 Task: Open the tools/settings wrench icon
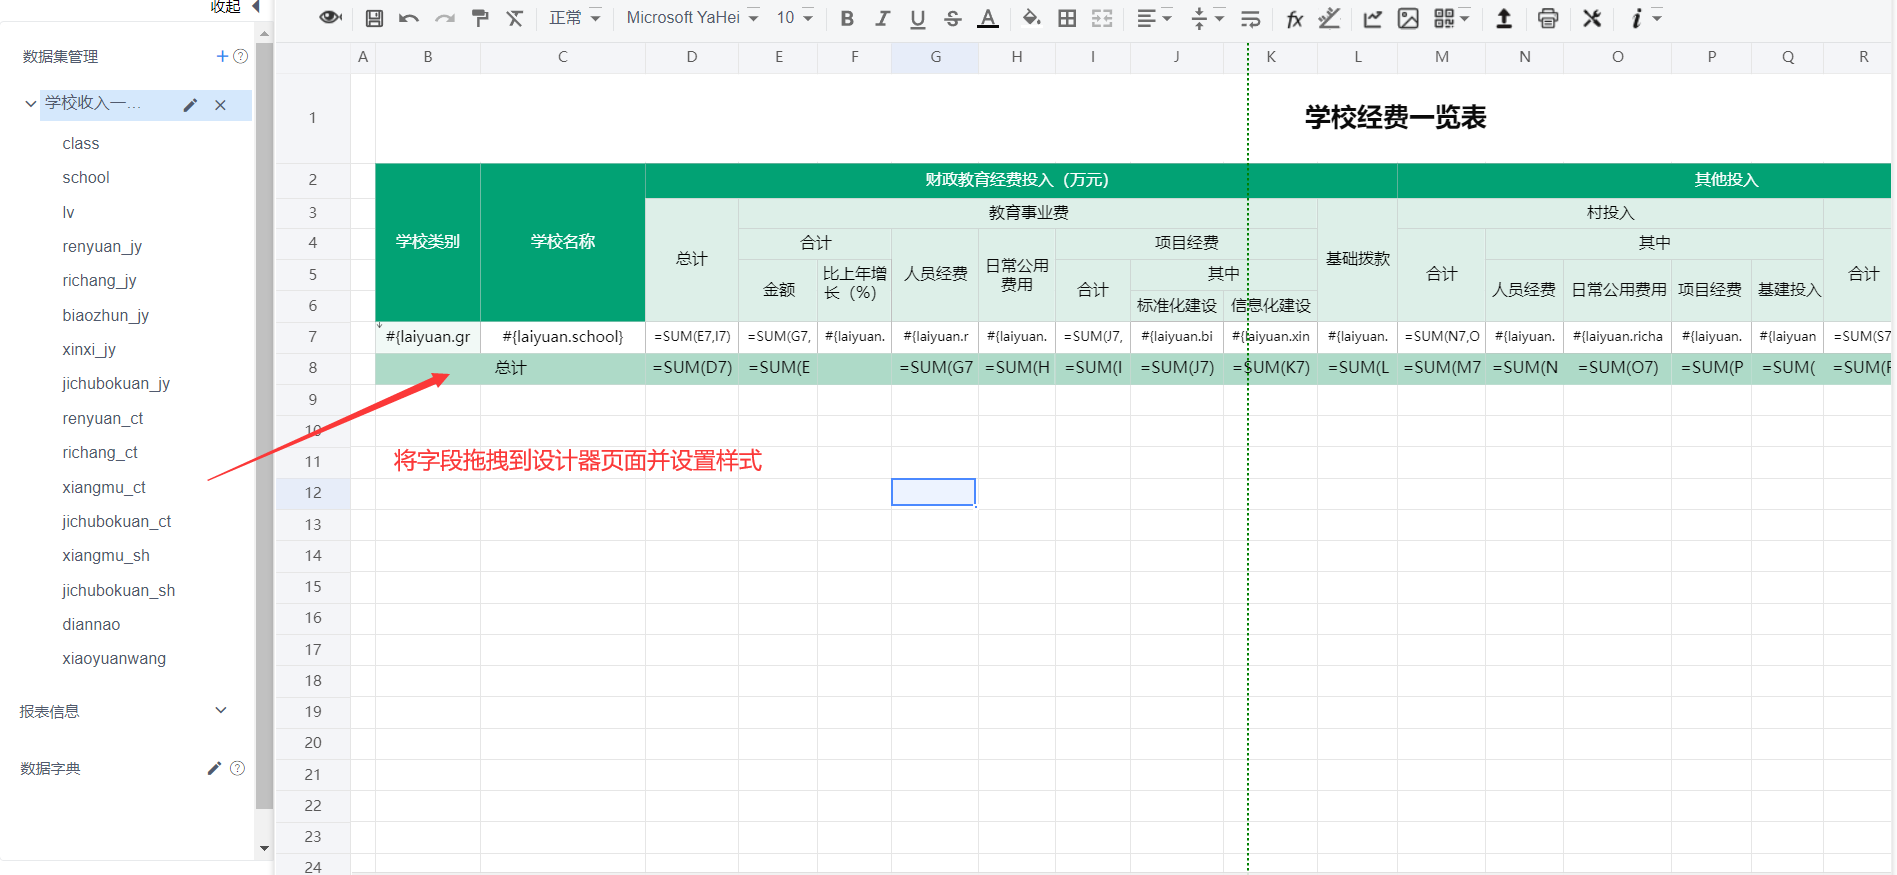1592,18
